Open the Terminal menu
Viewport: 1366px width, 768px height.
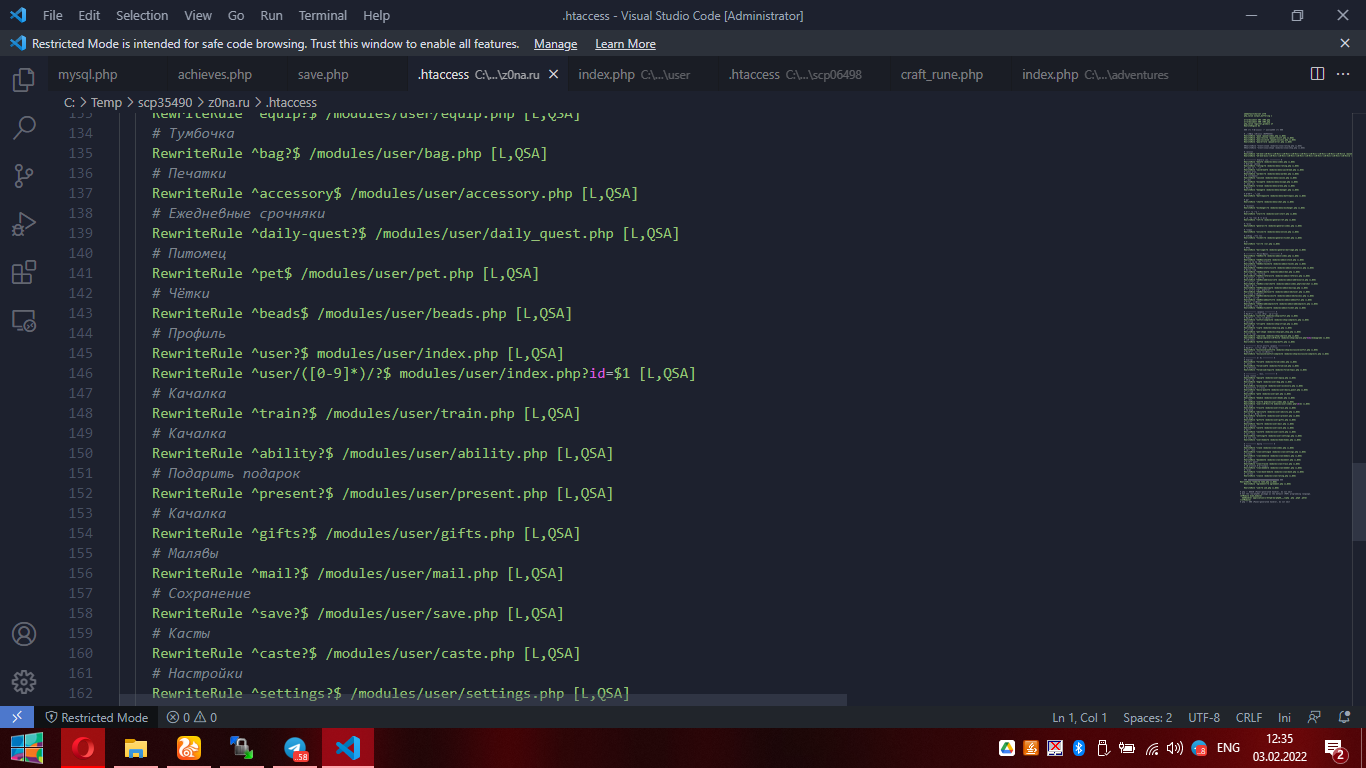coord(323,16)
